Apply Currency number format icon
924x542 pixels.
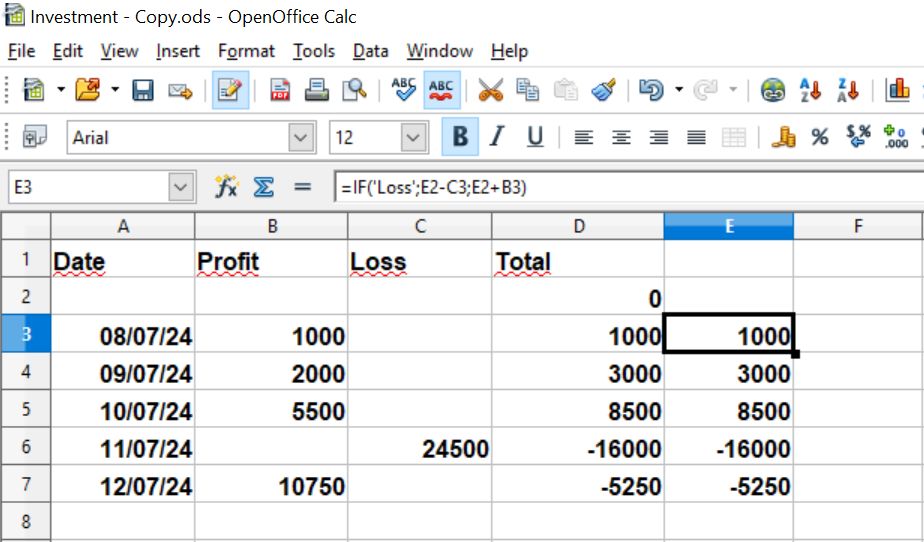pyautogui.click(x=783, y=137)
